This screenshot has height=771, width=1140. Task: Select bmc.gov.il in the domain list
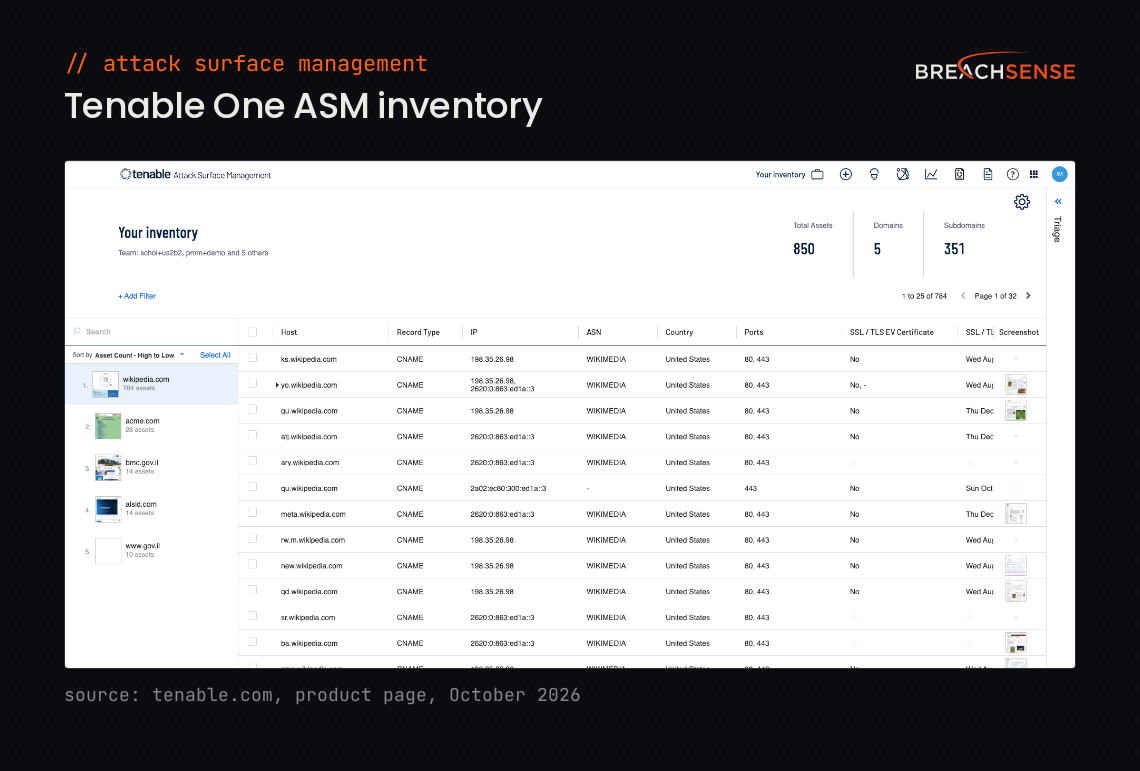pos(152,467)
